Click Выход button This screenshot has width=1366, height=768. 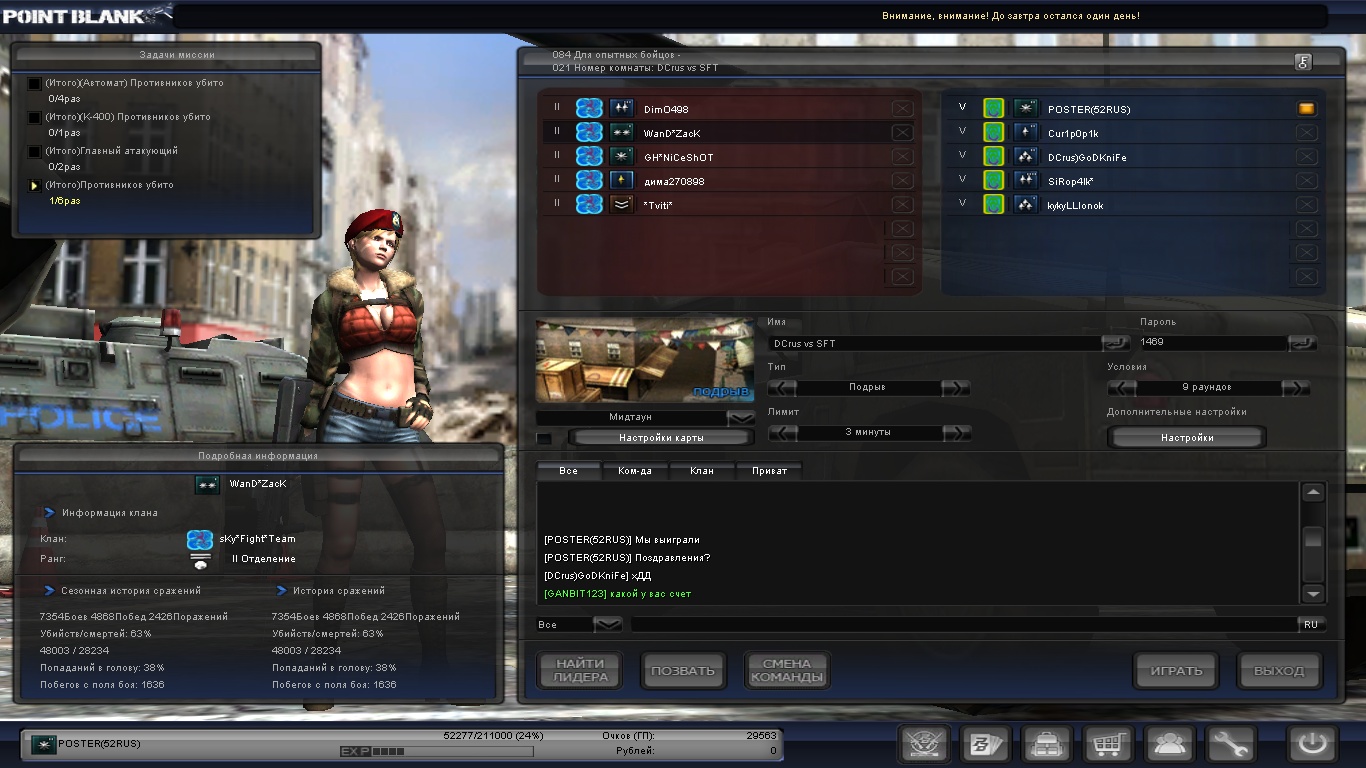coord(1279,671)
